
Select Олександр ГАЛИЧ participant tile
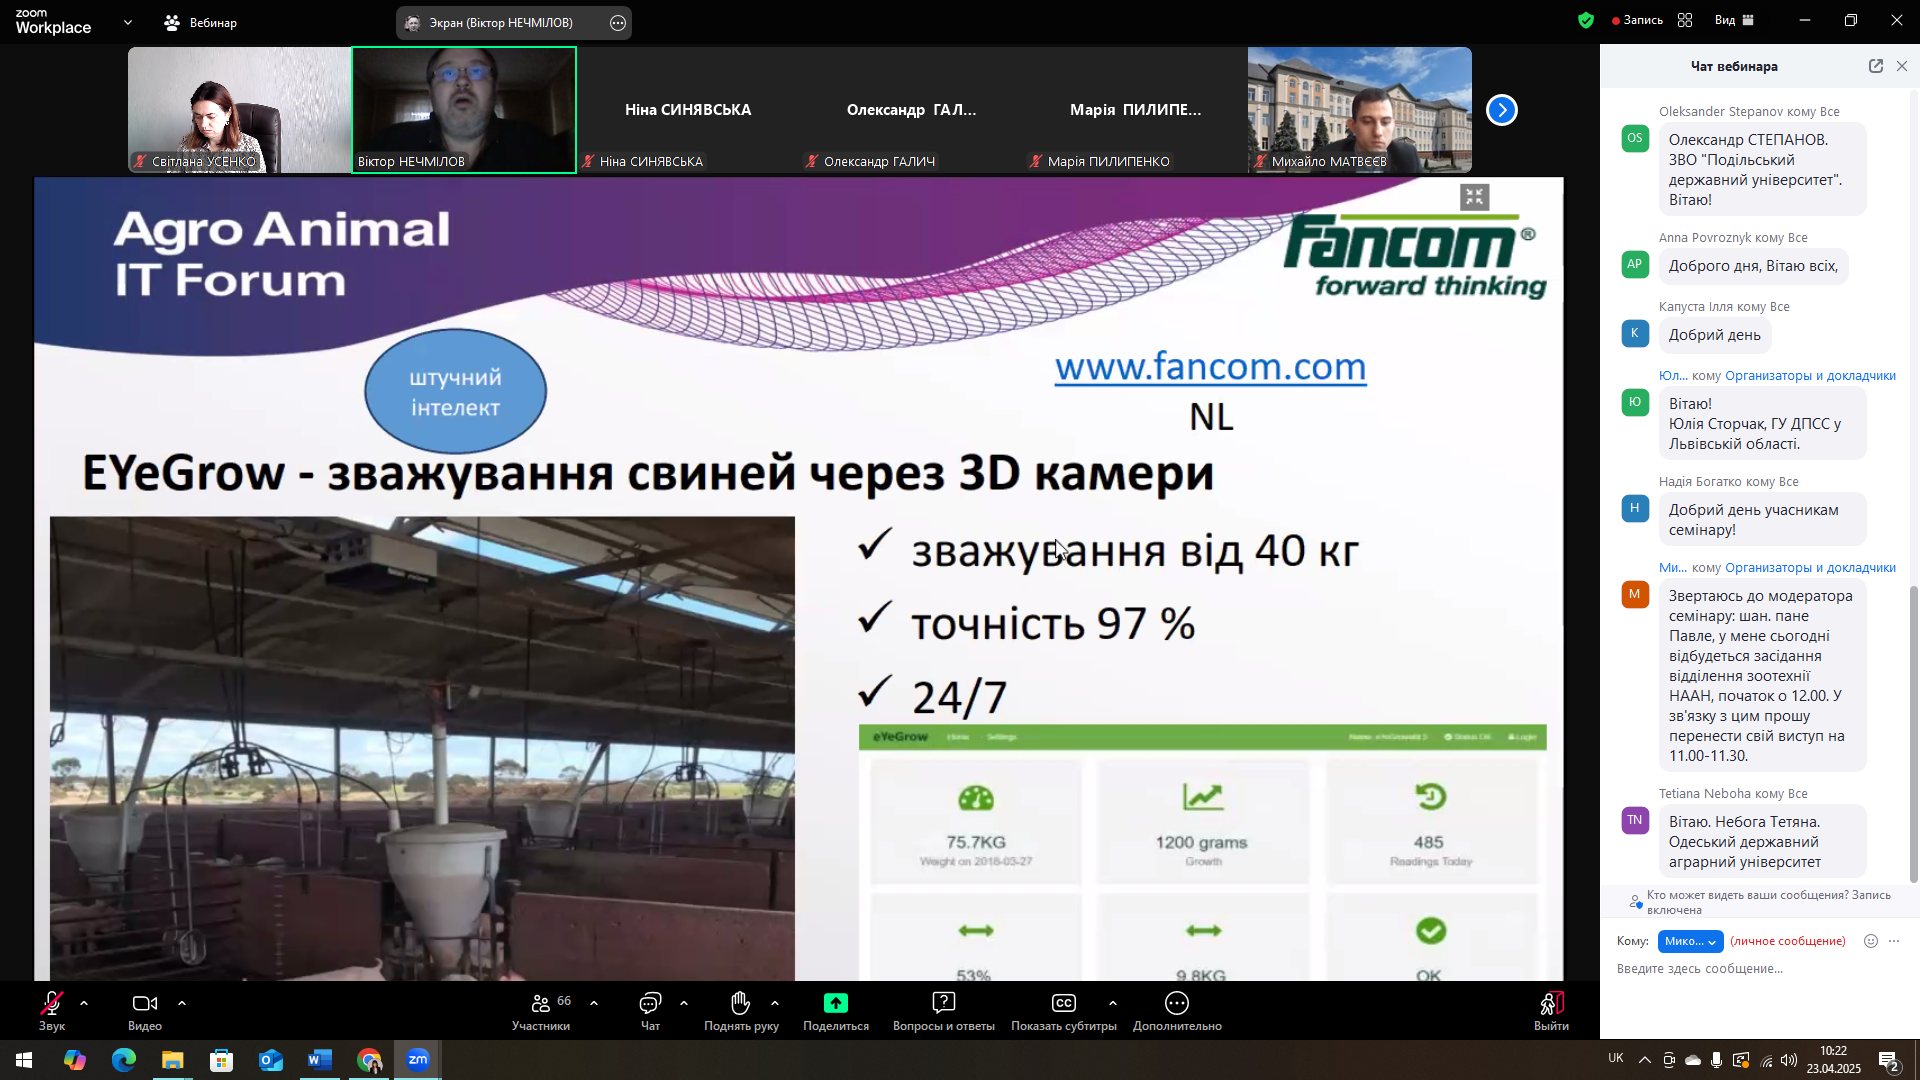912,110
